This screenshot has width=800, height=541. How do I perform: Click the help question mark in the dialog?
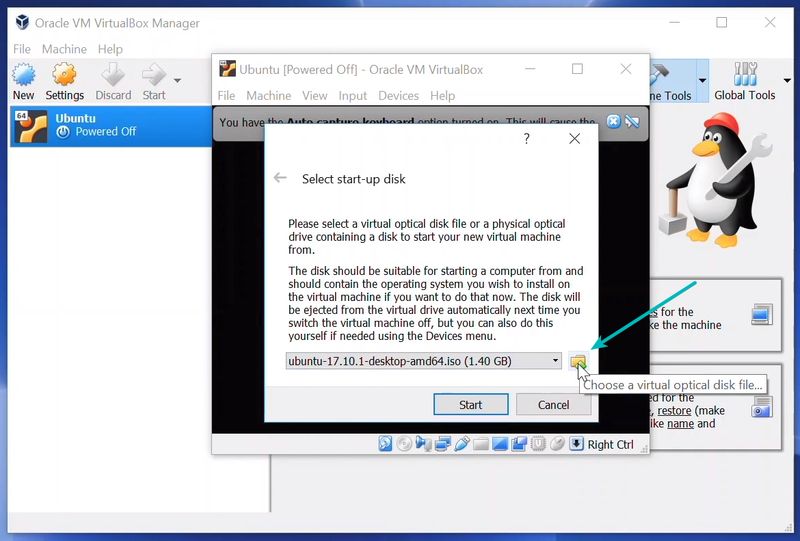tap(527, 138)
